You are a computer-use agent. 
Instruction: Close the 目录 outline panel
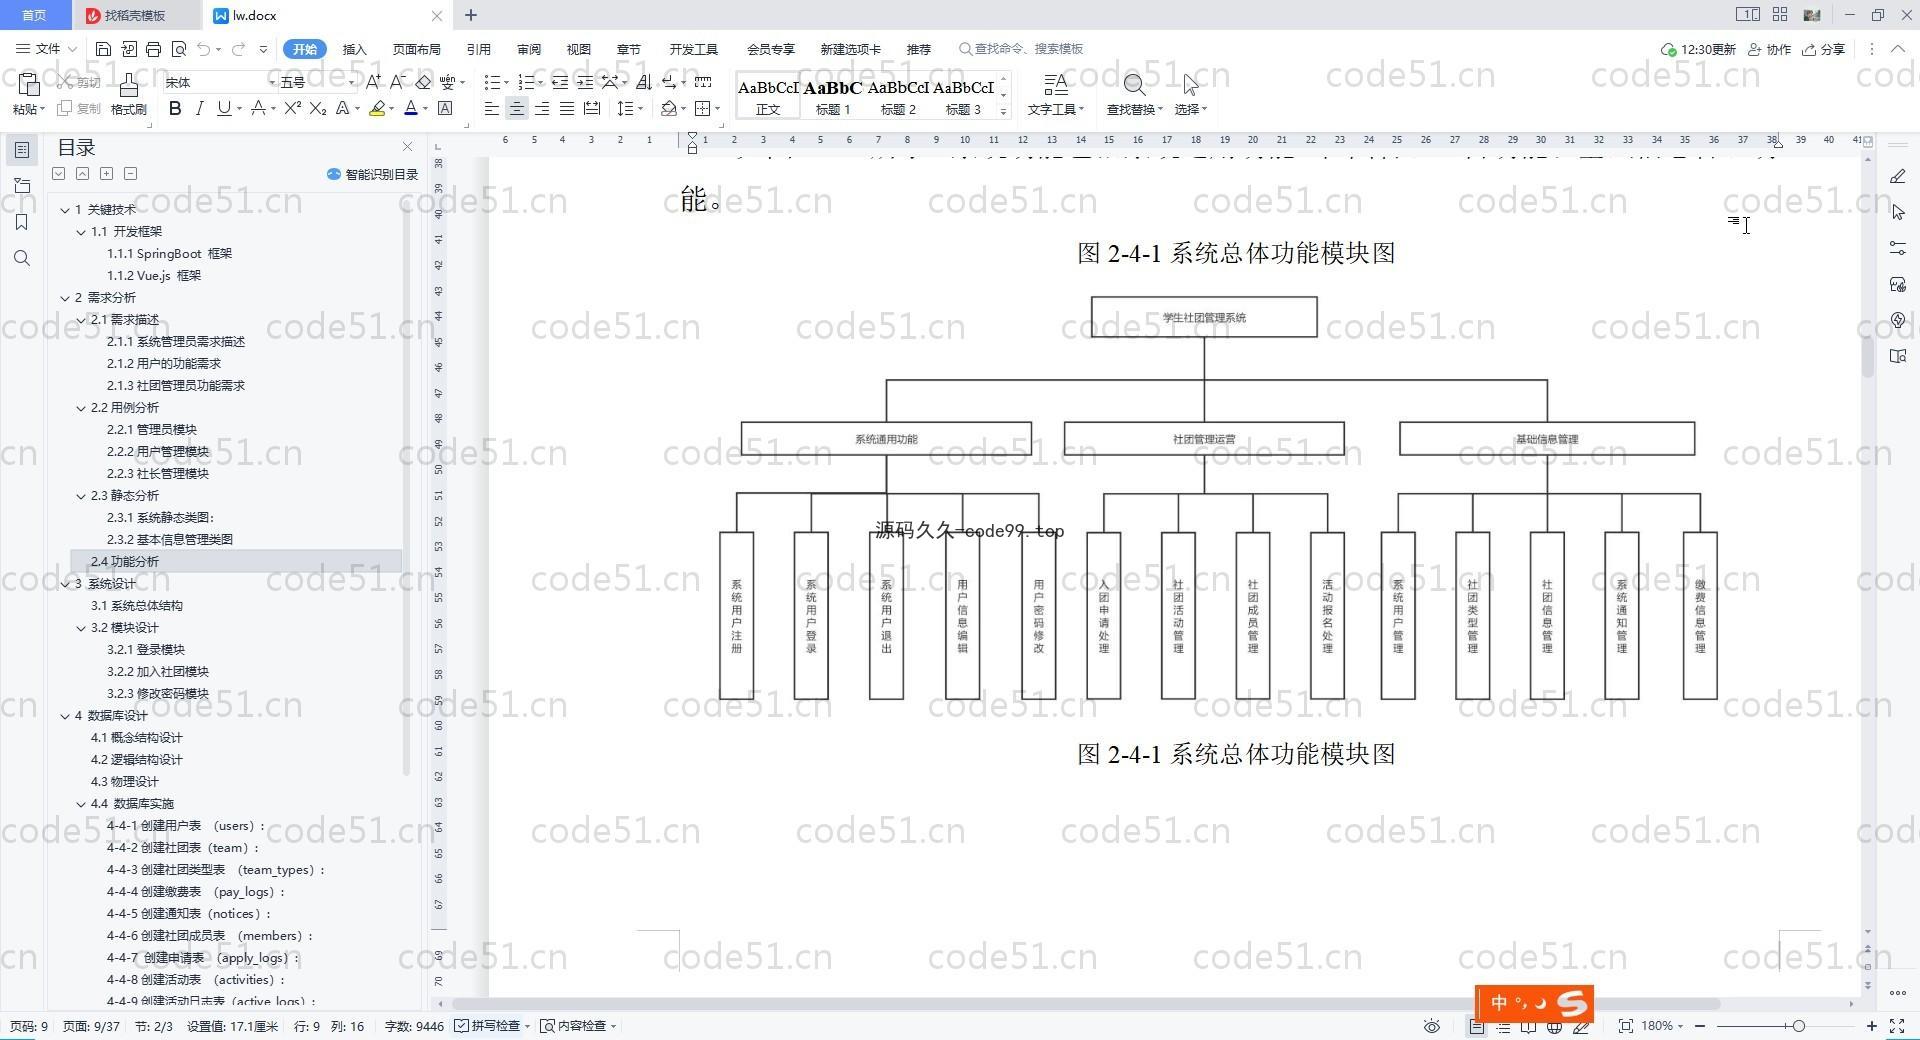(407, 147)
